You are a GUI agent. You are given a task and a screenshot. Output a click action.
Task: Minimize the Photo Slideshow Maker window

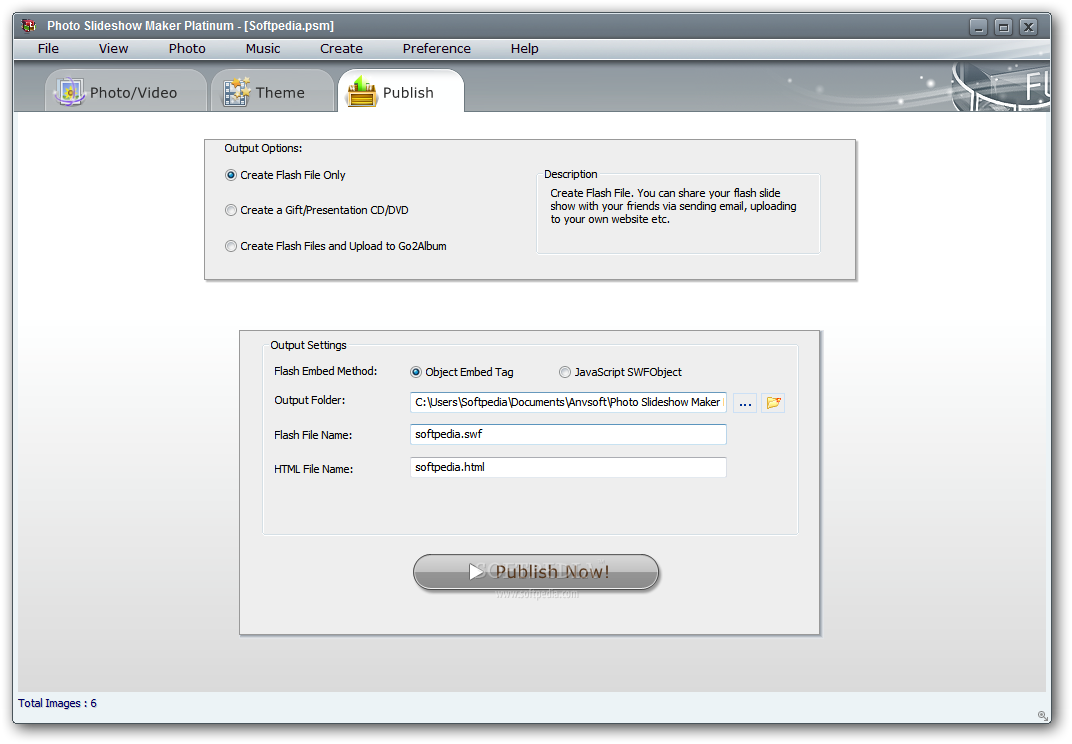pyautogui.click(x=978, y=27)
